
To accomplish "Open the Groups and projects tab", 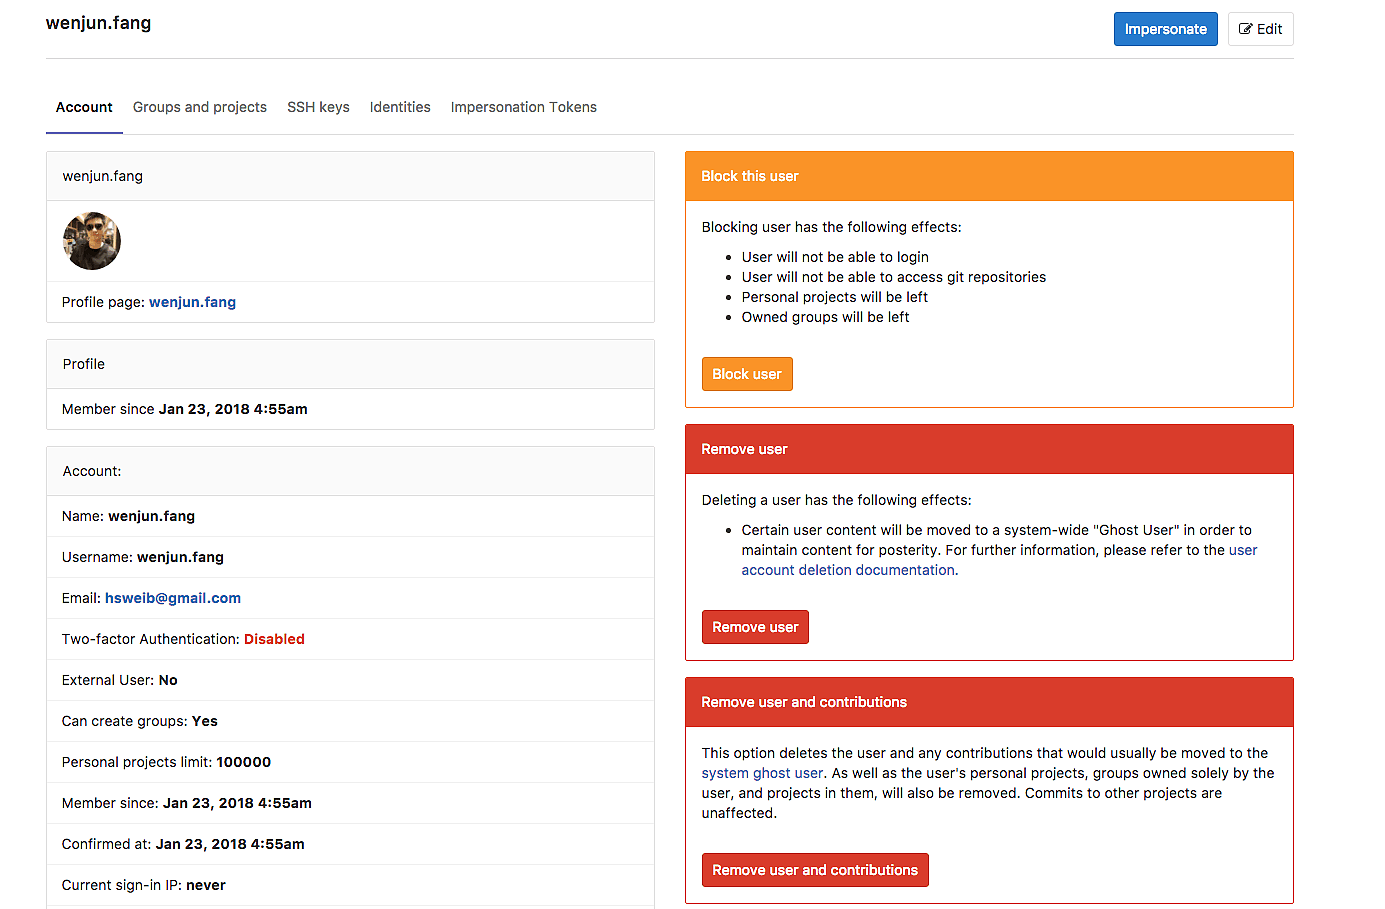I will coord(199,107).
